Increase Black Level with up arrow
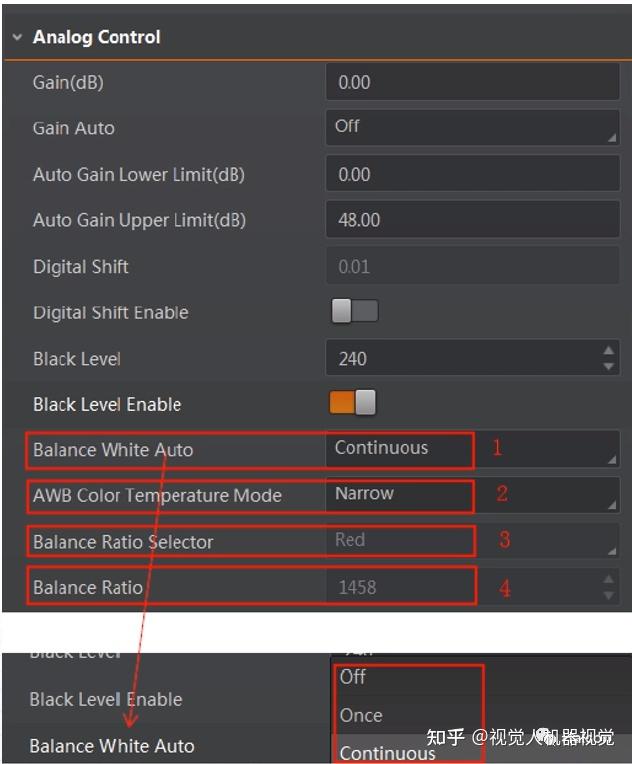This screenshot has height=764, width=632. pyautogui.click(x=609, y=351)
